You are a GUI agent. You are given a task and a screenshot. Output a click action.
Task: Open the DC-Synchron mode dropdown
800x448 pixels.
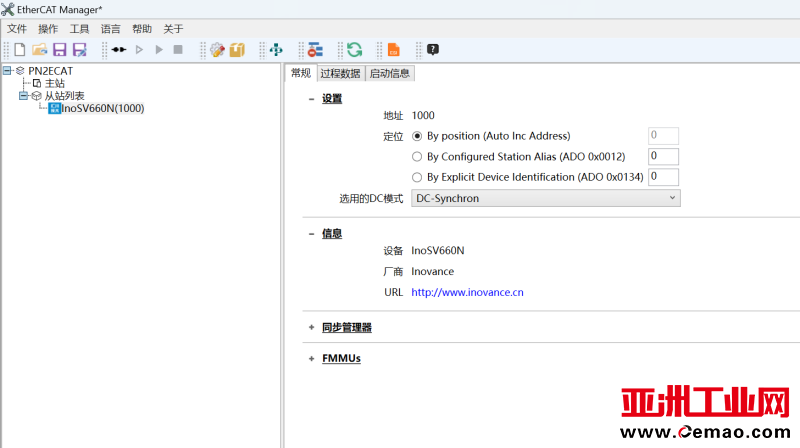(x=545, y=198)
